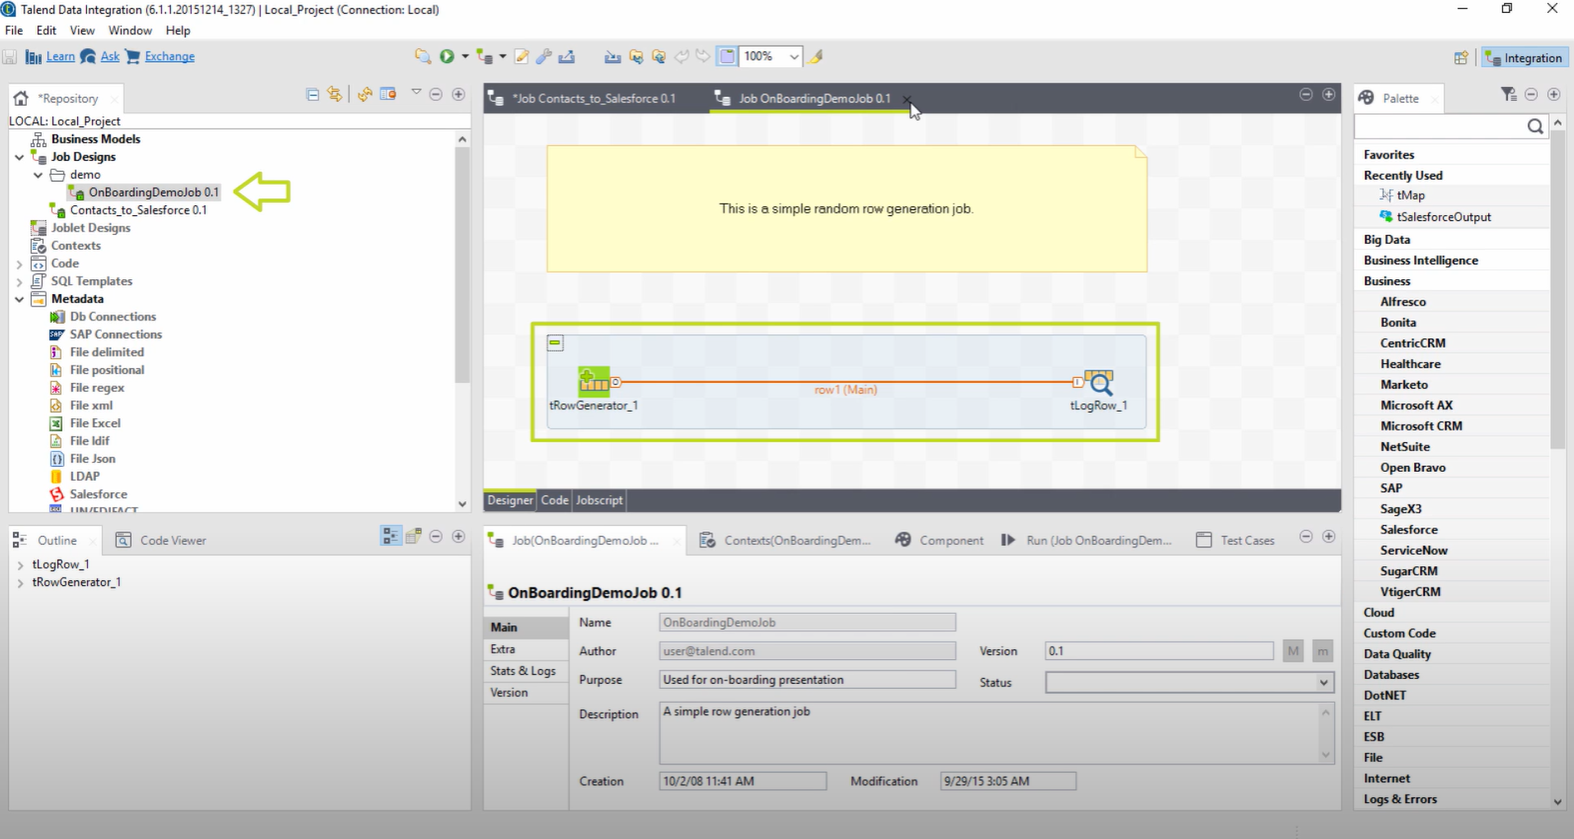Viewport: 1574px width, 839px height.
Task: Open the Test Cases tab
Action: point(1236,540)
